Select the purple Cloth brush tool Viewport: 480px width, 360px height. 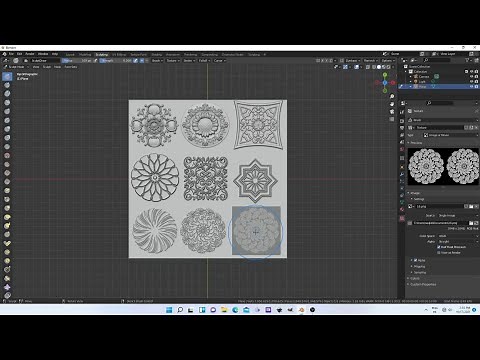coord(7,287)
